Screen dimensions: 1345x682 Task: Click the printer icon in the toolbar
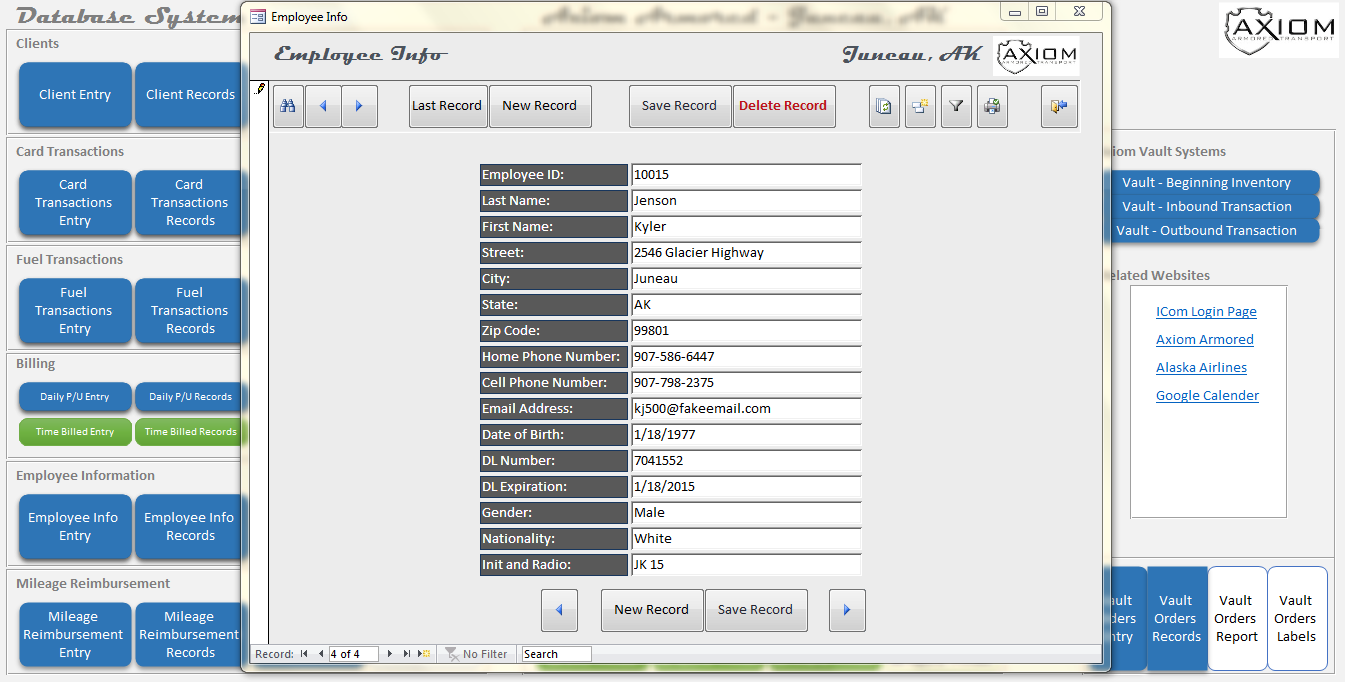click(992, 106)
